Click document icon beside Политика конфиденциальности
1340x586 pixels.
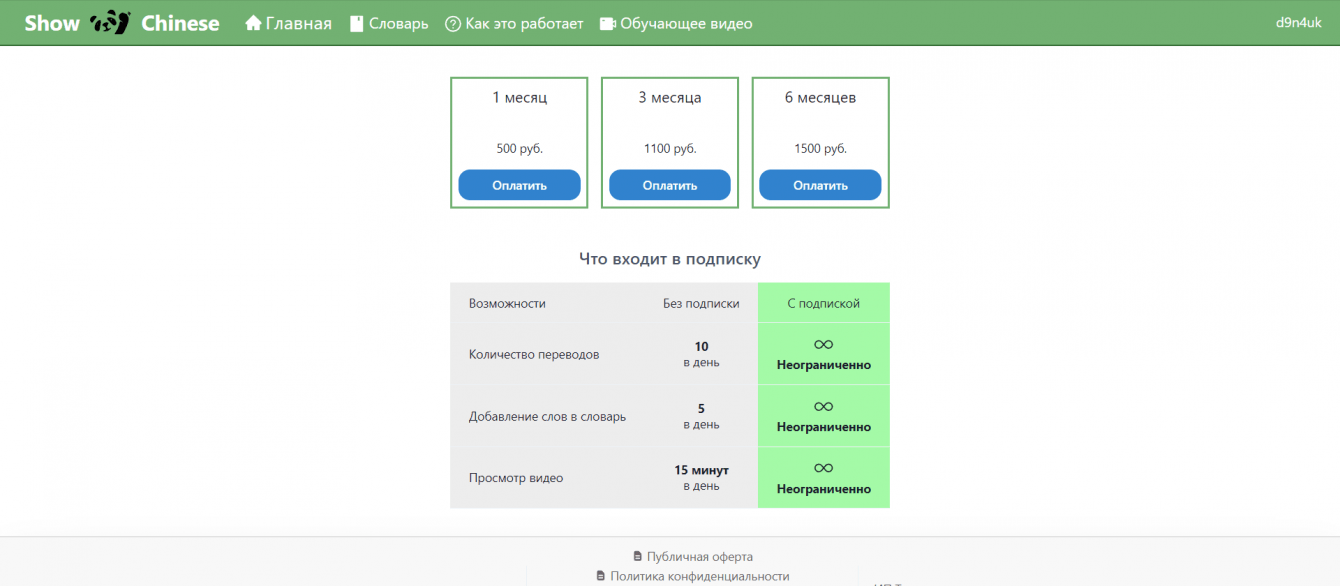(x=601, y=576)
